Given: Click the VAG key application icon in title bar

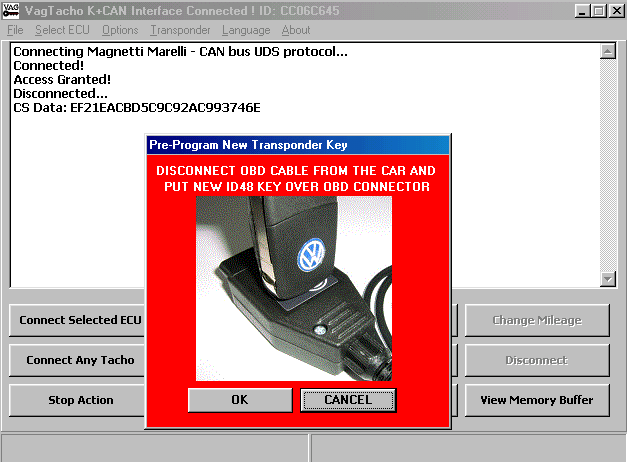Looking at the screenshot, I should tap(10, 10).
